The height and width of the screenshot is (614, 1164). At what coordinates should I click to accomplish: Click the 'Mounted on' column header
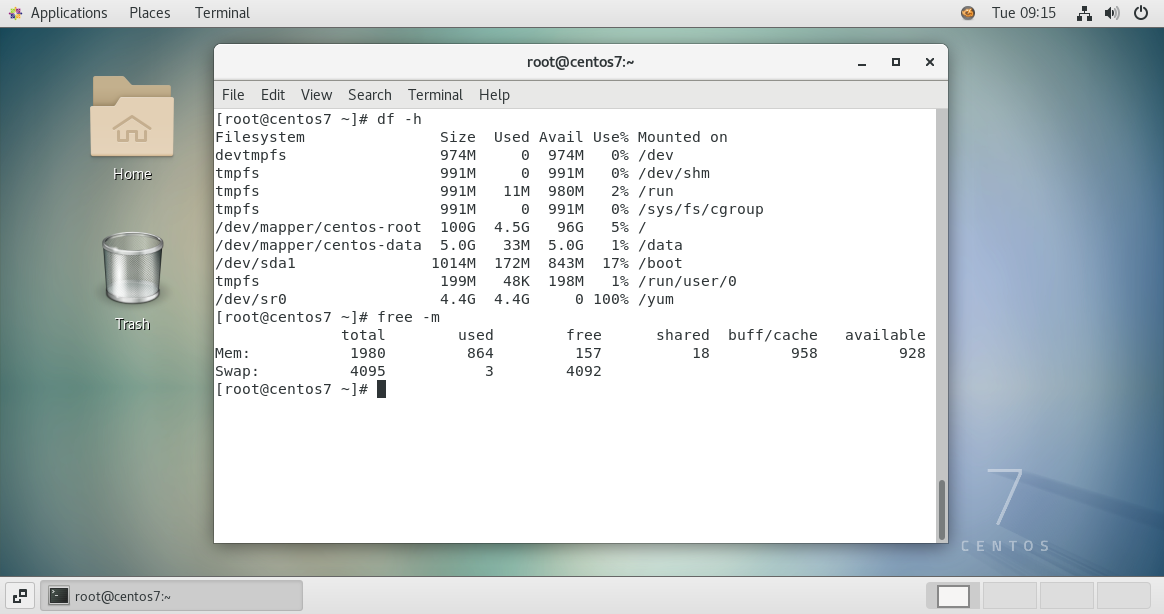[x=683, y=137]
